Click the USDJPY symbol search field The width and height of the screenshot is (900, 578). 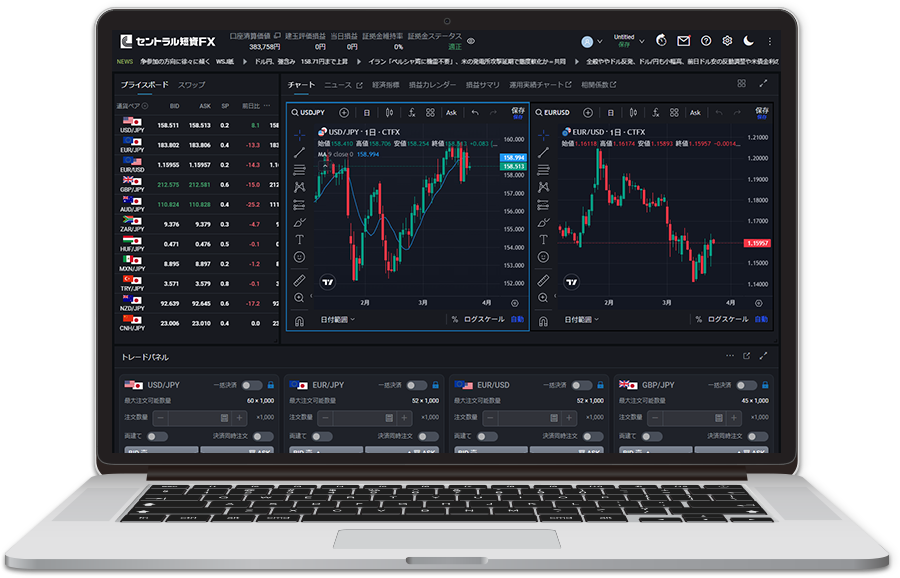click(x=312, y=113)
